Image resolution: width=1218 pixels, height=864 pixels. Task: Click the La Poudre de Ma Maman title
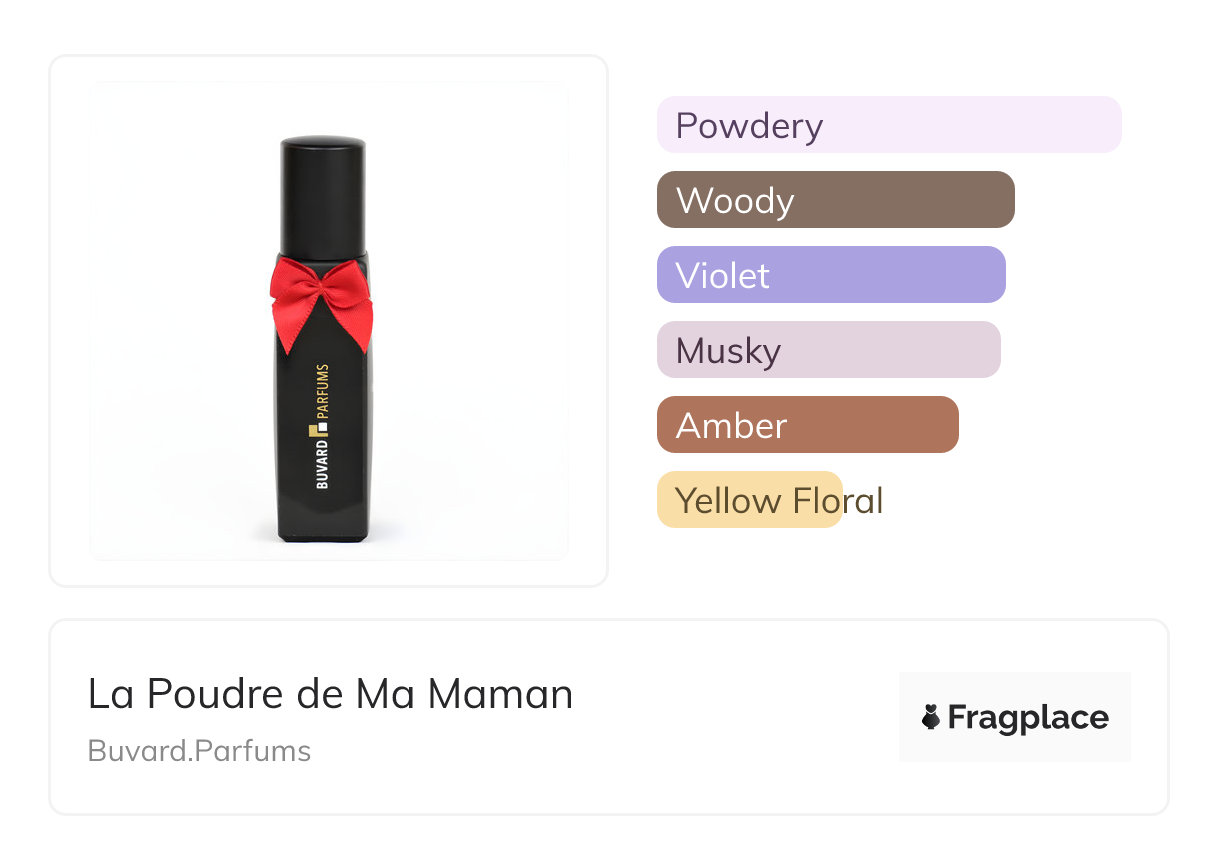[x=330, y=694]
